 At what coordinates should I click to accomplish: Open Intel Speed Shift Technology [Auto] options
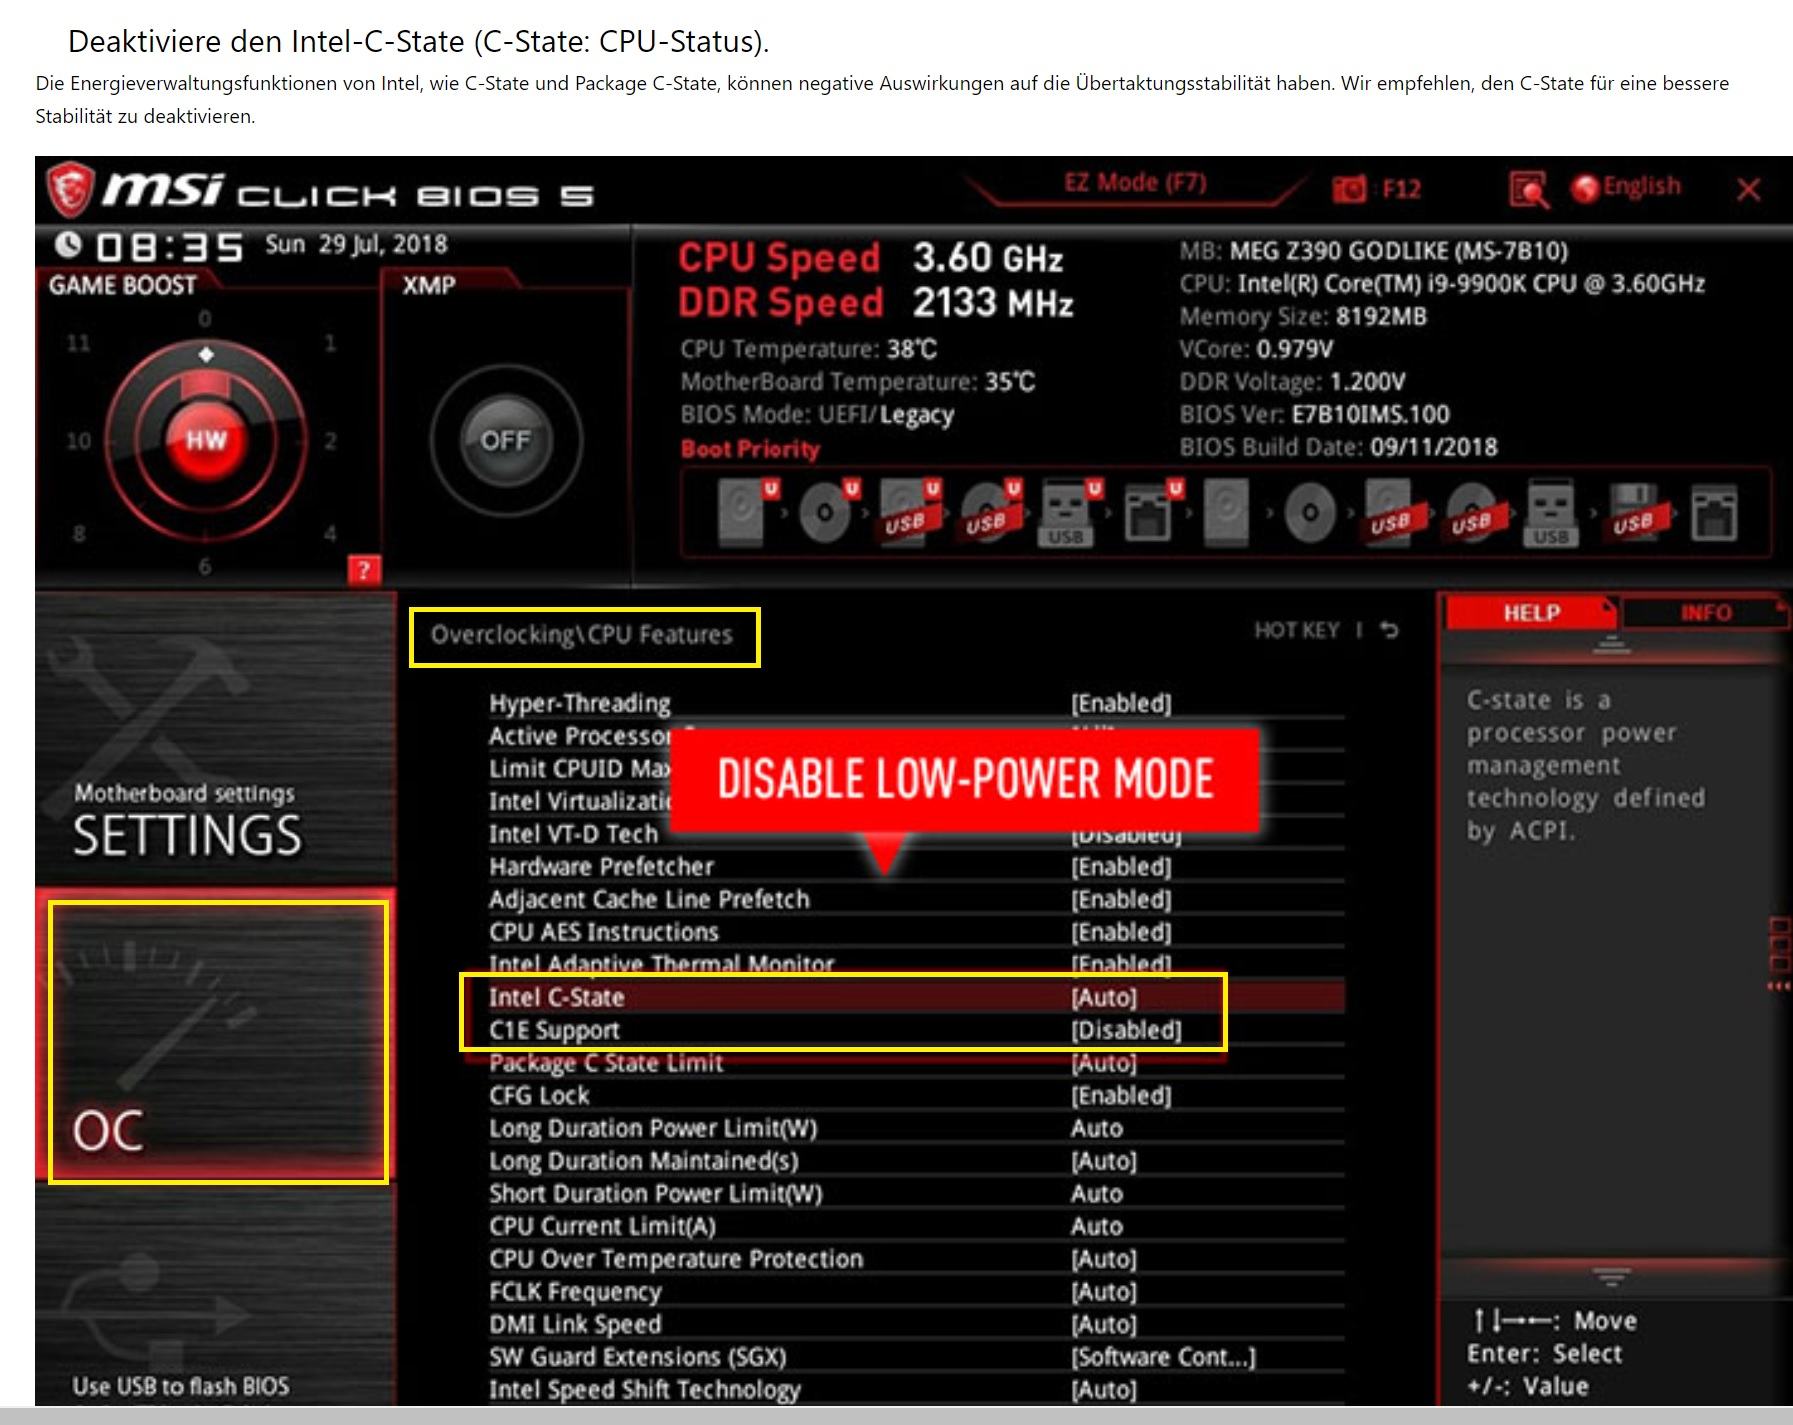(x=1104, y=1390)
